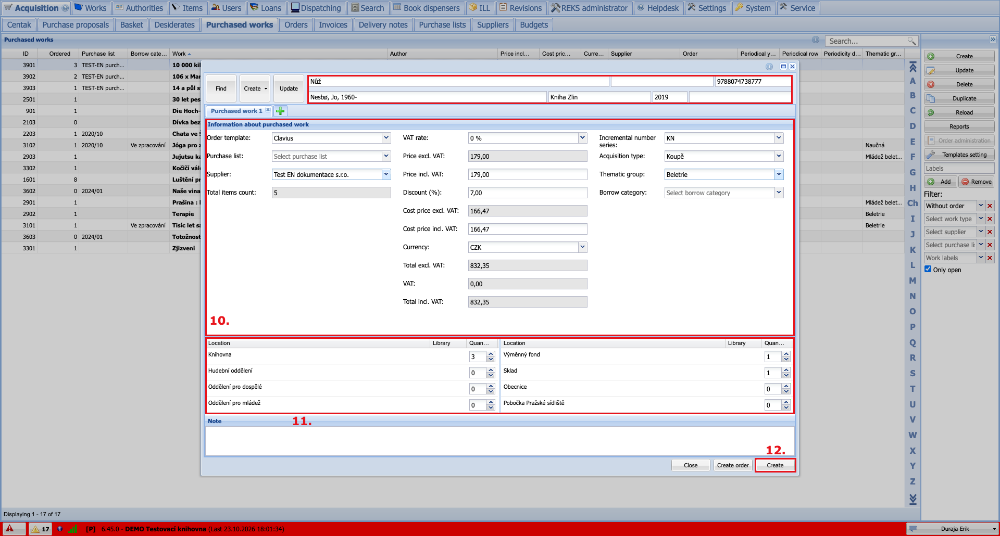Click the Reports button
This screenshot has width=1000, height=536.
[x=959, y=126]
